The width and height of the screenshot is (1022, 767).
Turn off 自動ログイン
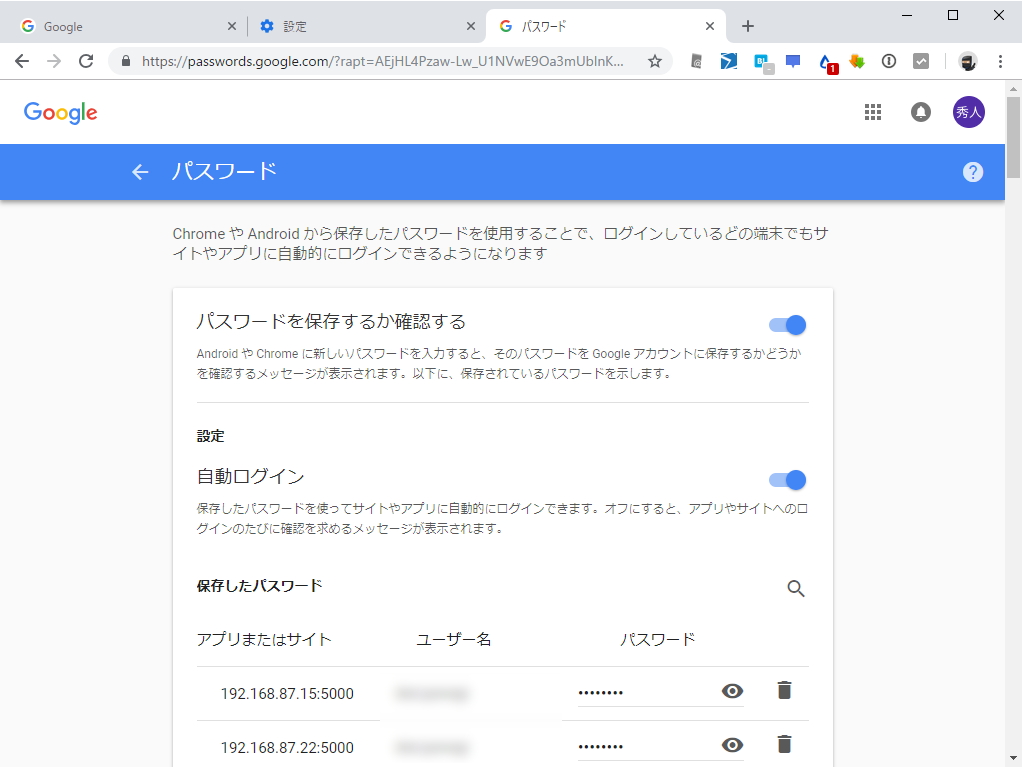pyautogui.click(x=788, y=480)
